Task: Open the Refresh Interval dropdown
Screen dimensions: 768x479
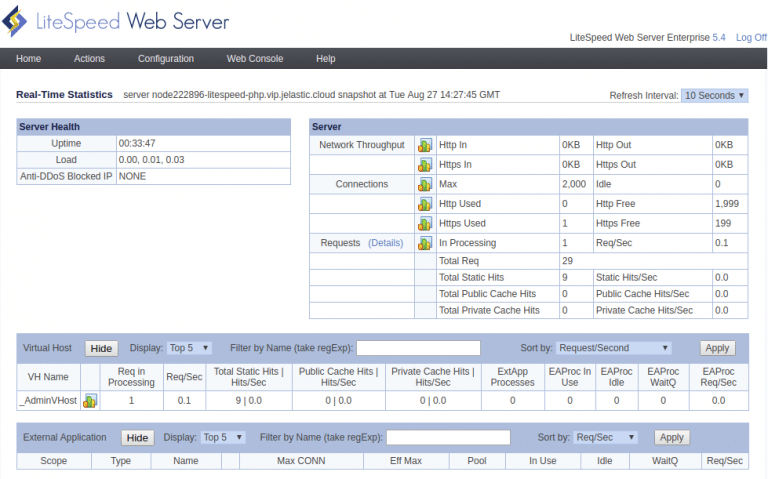Action: pos(714,96)
